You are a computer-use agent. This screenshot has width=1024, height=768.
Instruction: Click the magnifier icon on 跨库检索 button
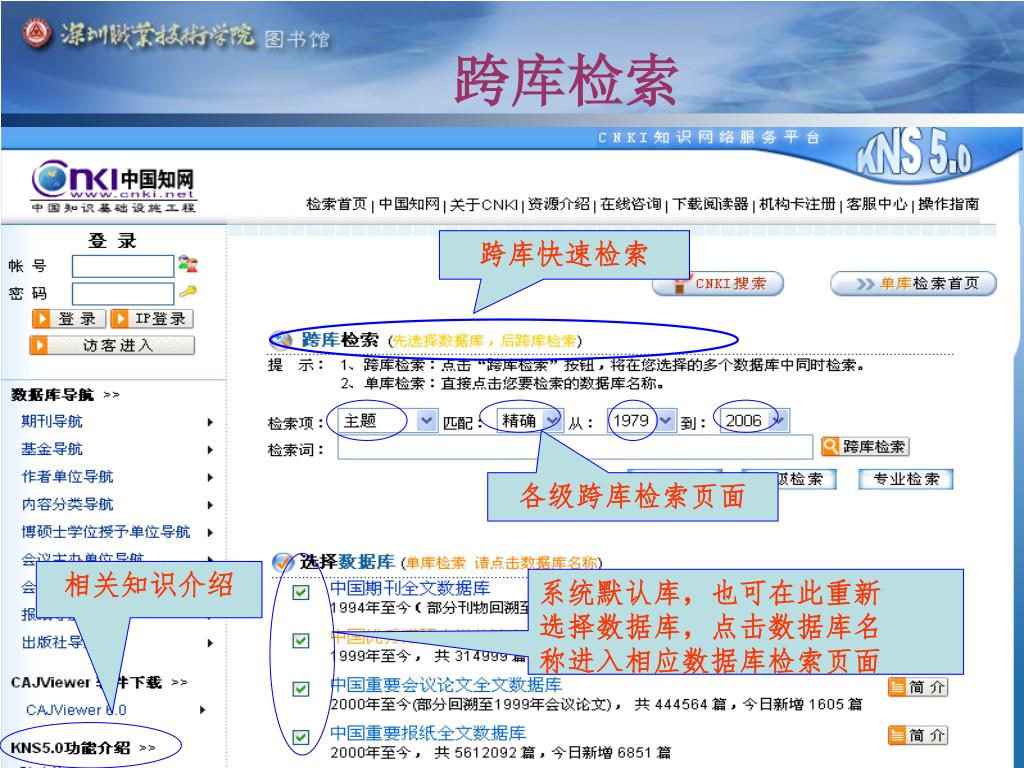(829, 446)
